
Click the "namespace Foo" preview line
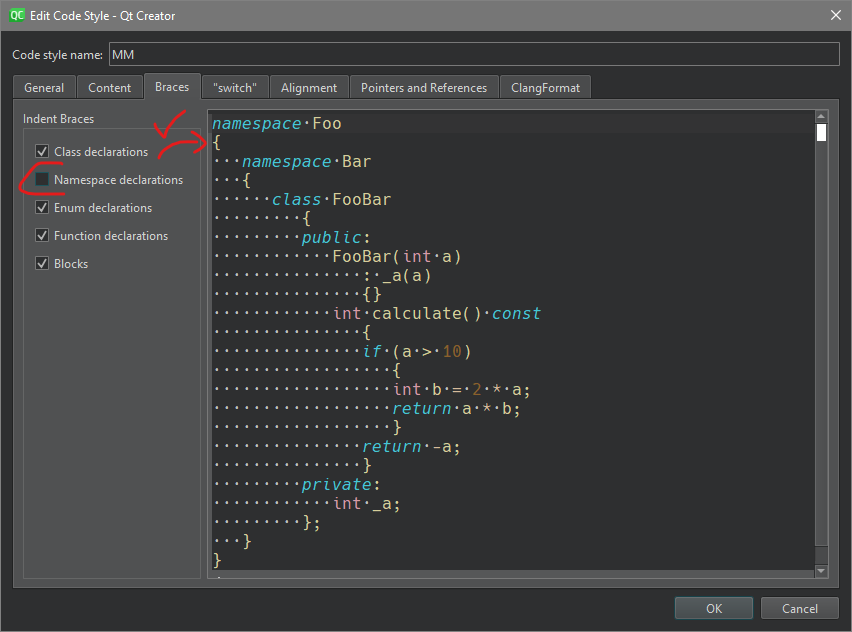[x=277, y=123]
